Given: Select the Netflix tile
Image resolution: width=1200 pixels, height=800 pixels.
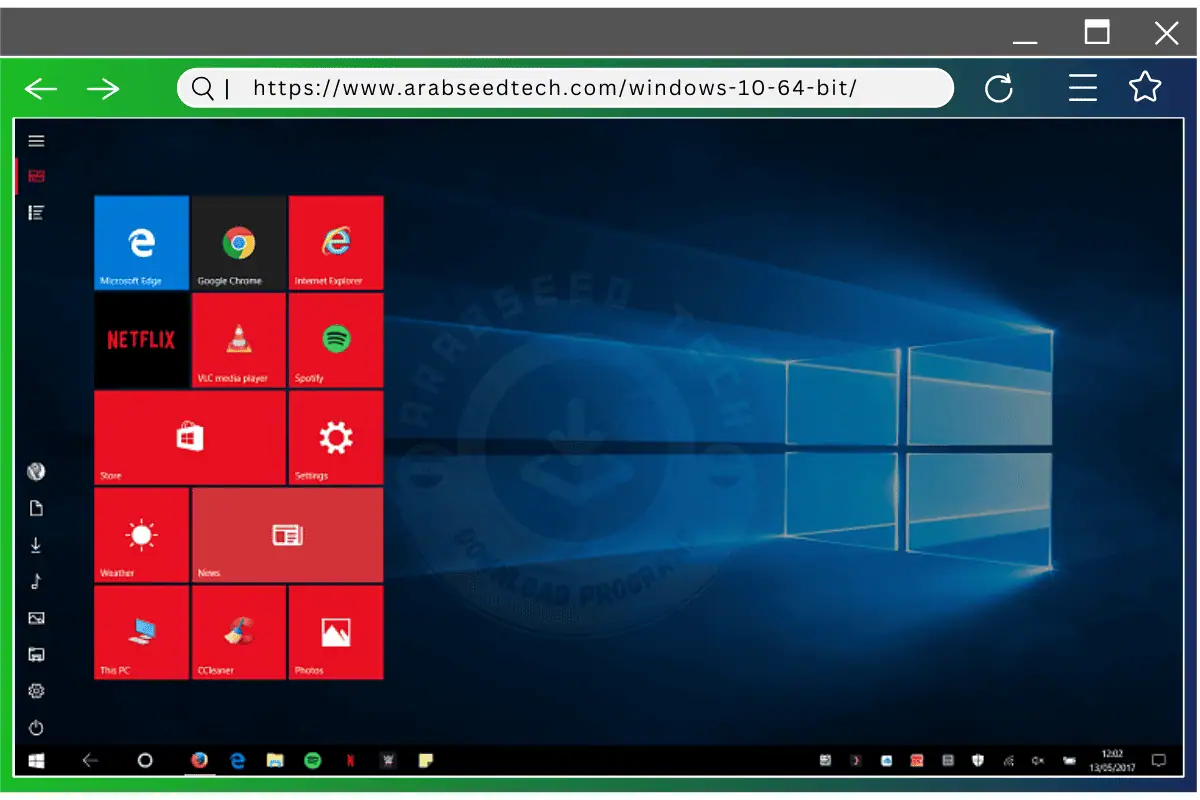Looking at the screenshot, I should coord(140,338).
